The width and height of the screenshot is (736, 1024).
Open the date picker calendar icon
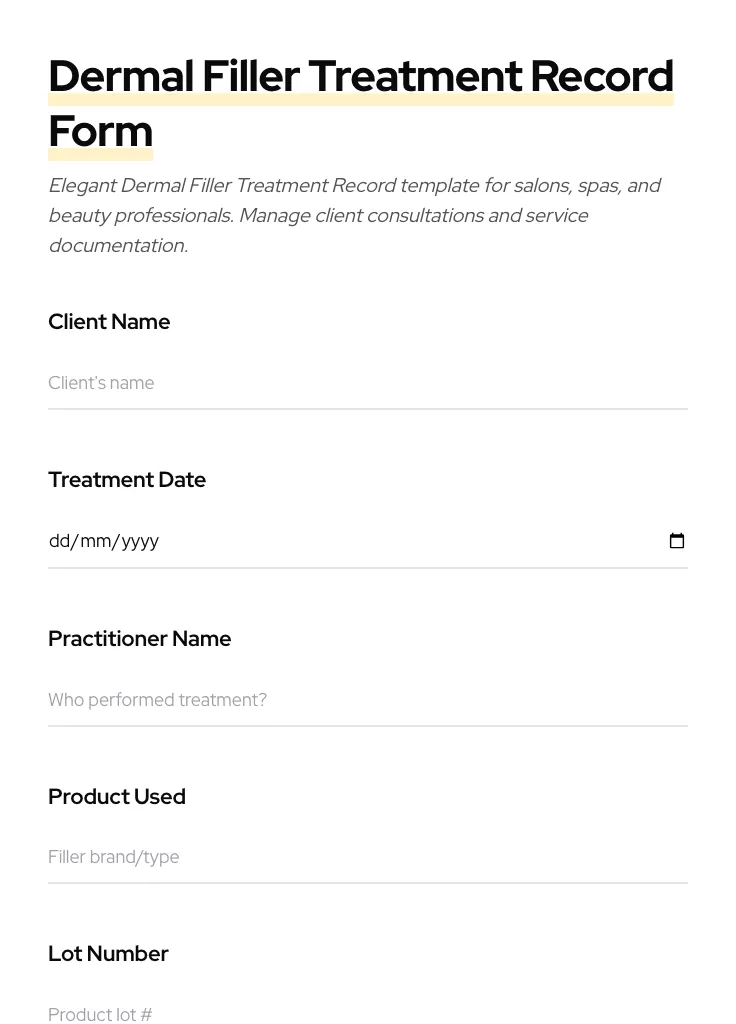click(x=677, y=540)
